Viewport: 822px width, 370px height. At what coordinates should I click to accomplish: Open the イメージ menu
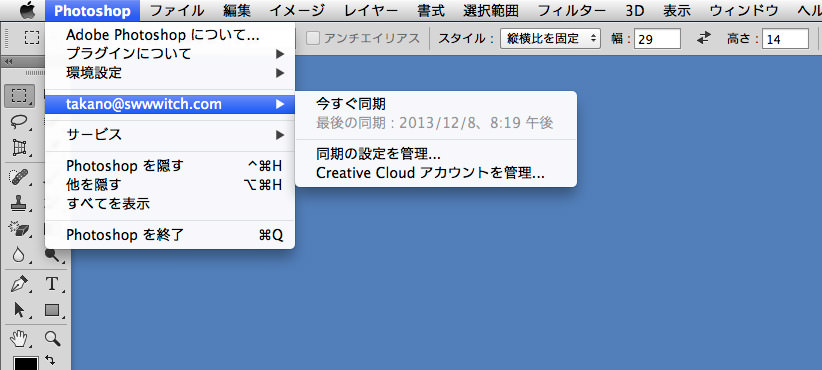297,10
